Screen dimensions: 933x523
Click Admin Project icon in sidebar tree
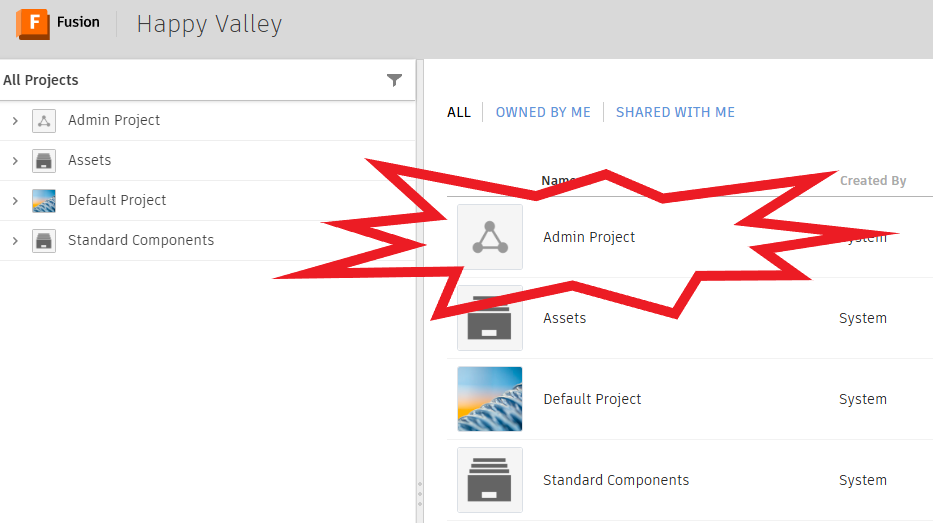click(44, 121)
